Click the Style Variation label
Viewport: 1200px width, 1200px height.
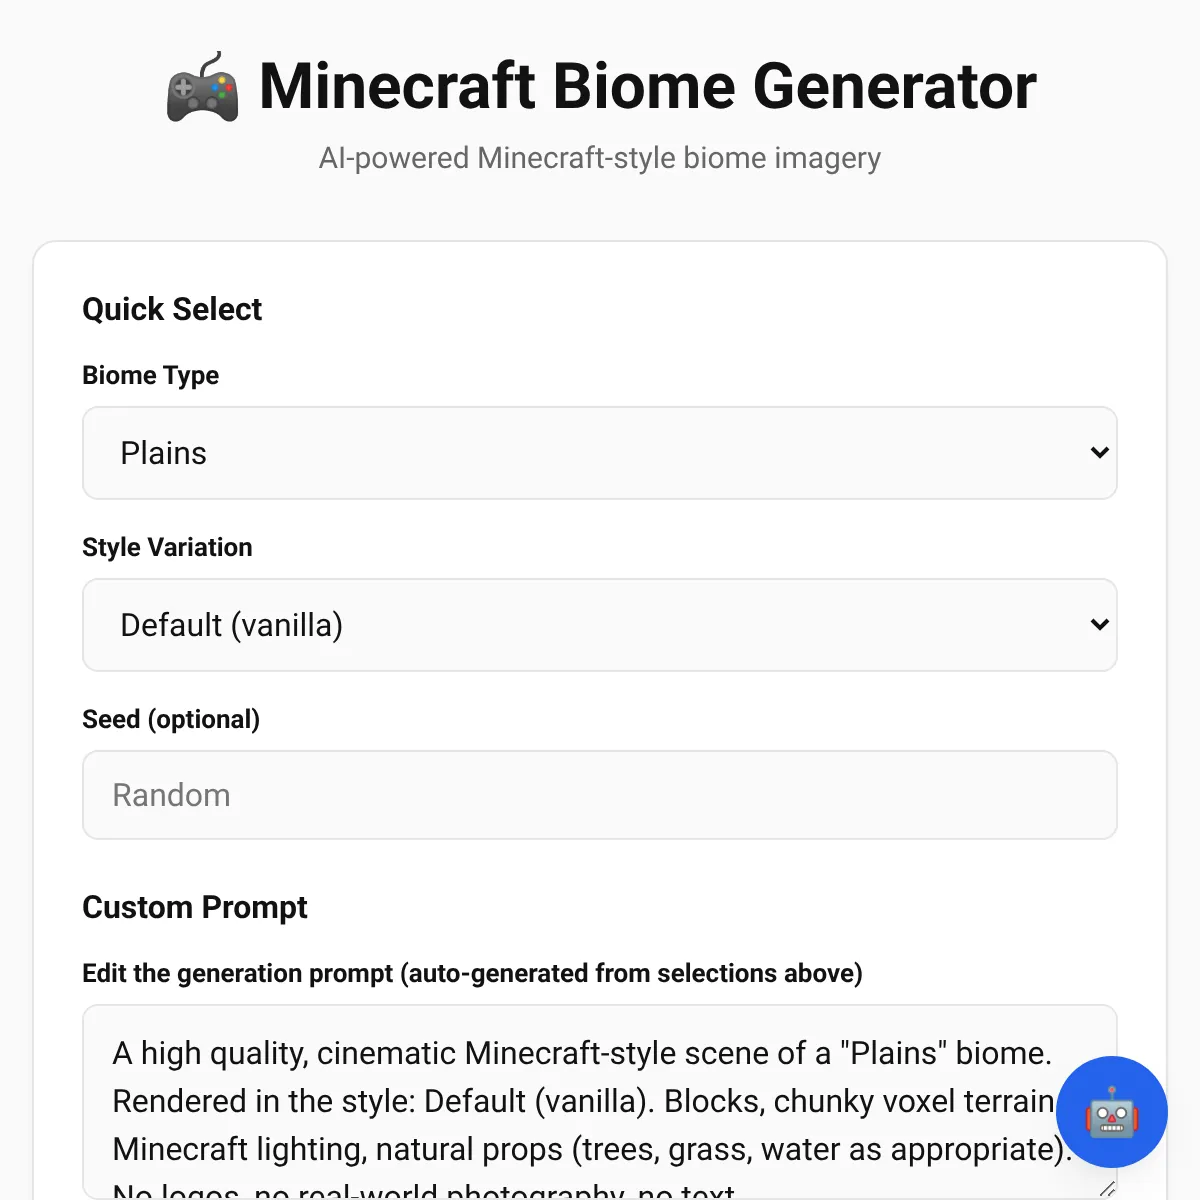click(x=167, y=547)
